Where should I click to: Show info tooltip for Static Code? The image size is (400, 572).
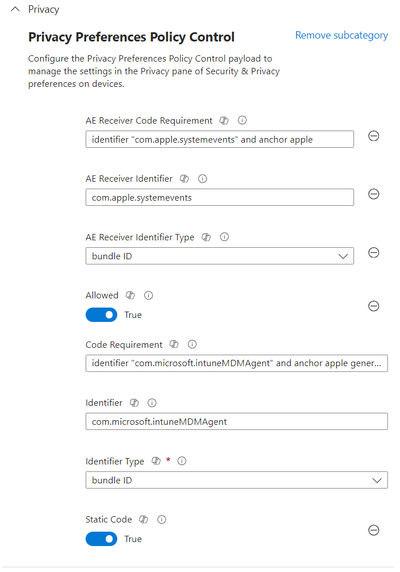(162, 519)
